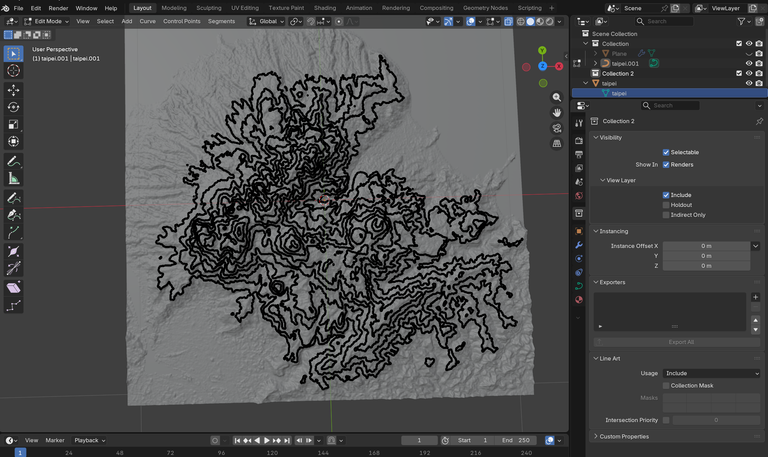This screenshot has height=457, width=768.
Task: Open the Render menu
Action: pos(58,8)
